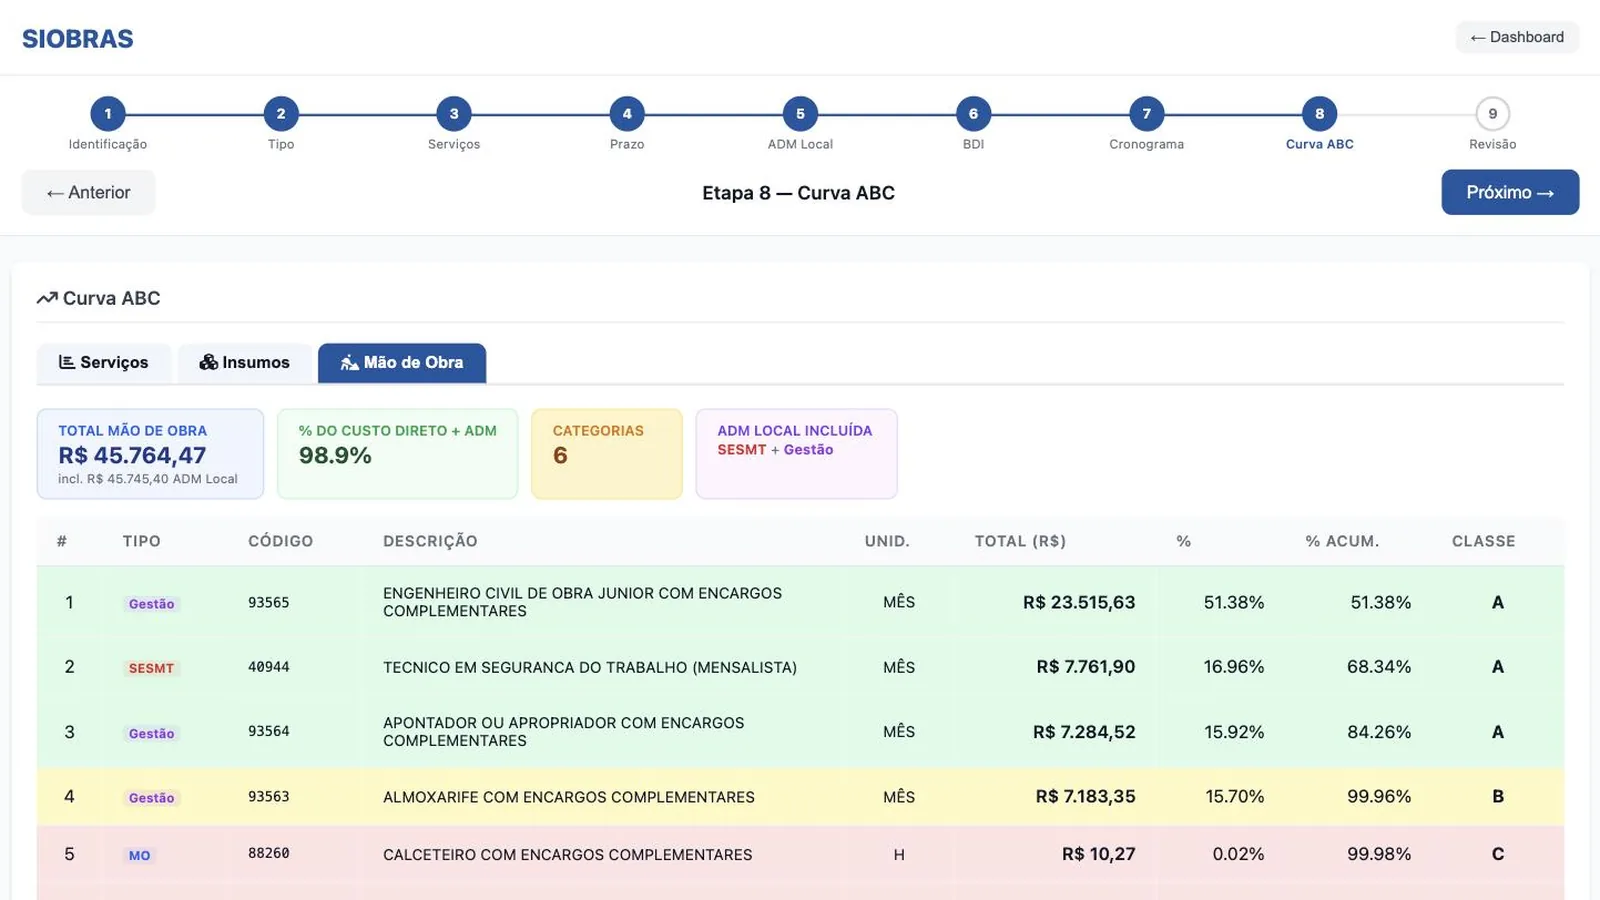The height and width of the screenshot is (900, 1600).
Task: Click the SESMT tag in row 2
Action: tap(151, 668)
